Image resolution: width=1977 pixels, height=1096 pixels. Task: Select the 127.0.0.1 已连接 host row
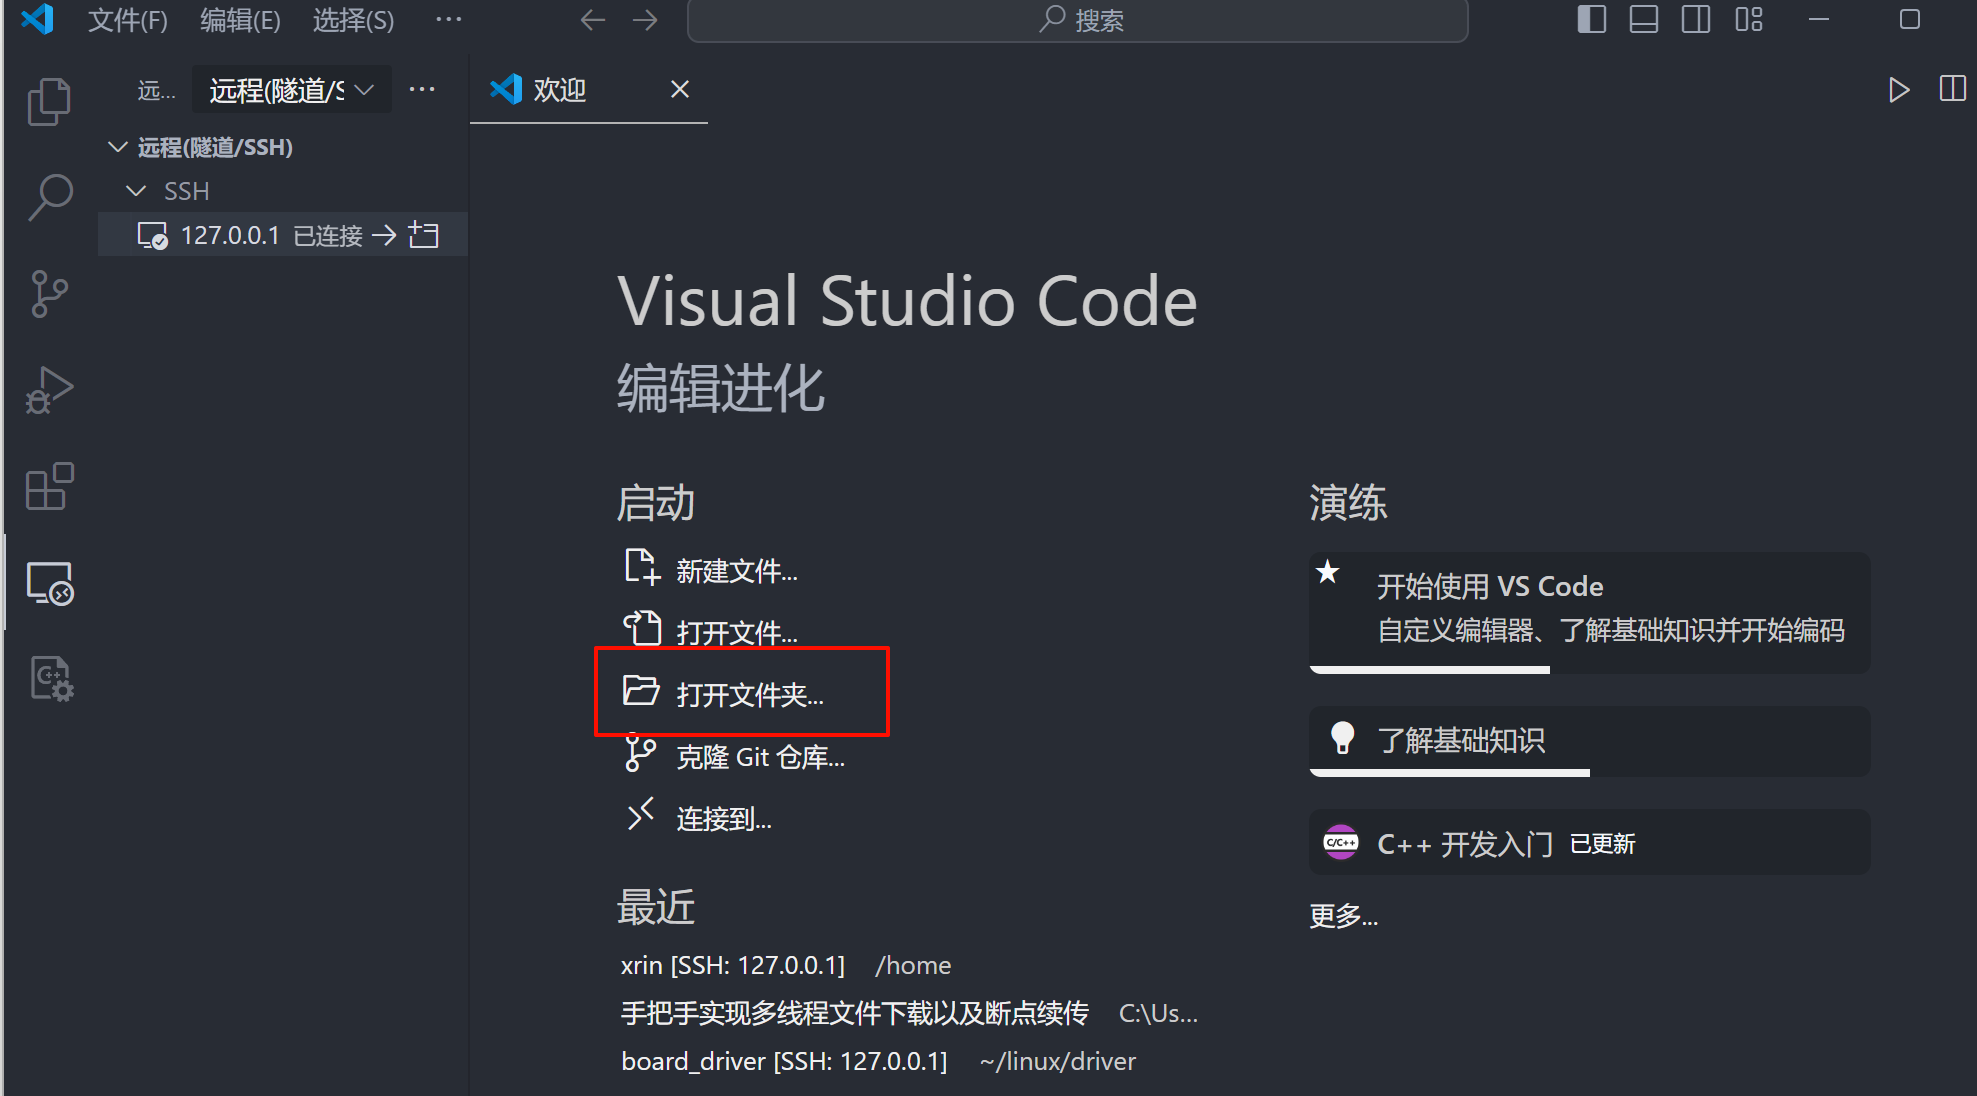(283, 235)
